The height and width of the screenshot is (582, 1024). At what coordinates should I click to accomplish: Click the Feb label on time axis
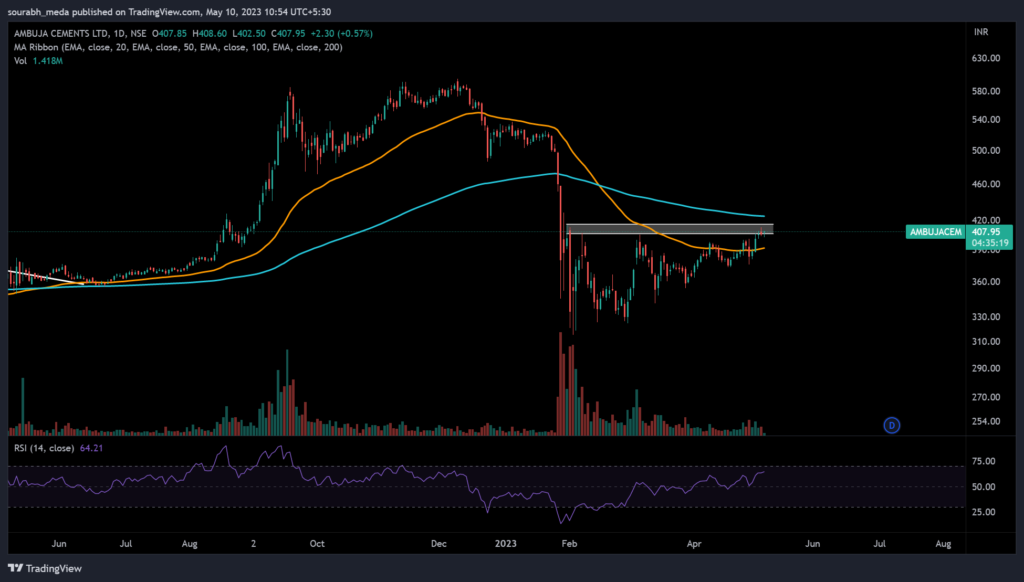[x=569, y=543]
